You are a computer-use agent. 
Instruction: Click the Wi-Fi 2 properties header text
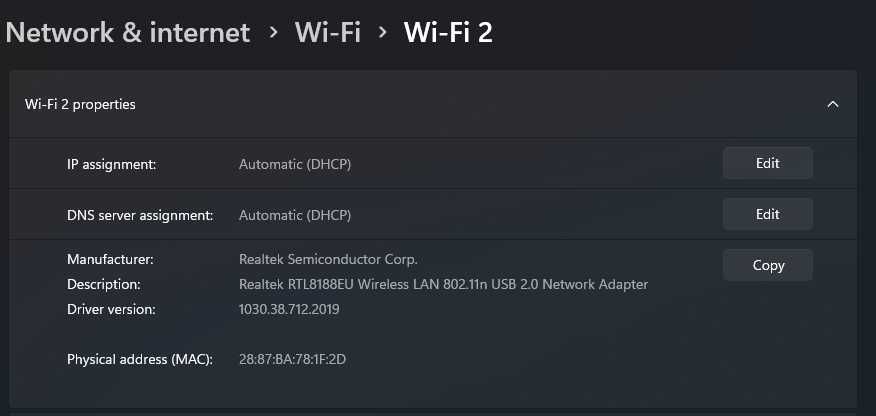pyautogui.click(x=80, y=104)
